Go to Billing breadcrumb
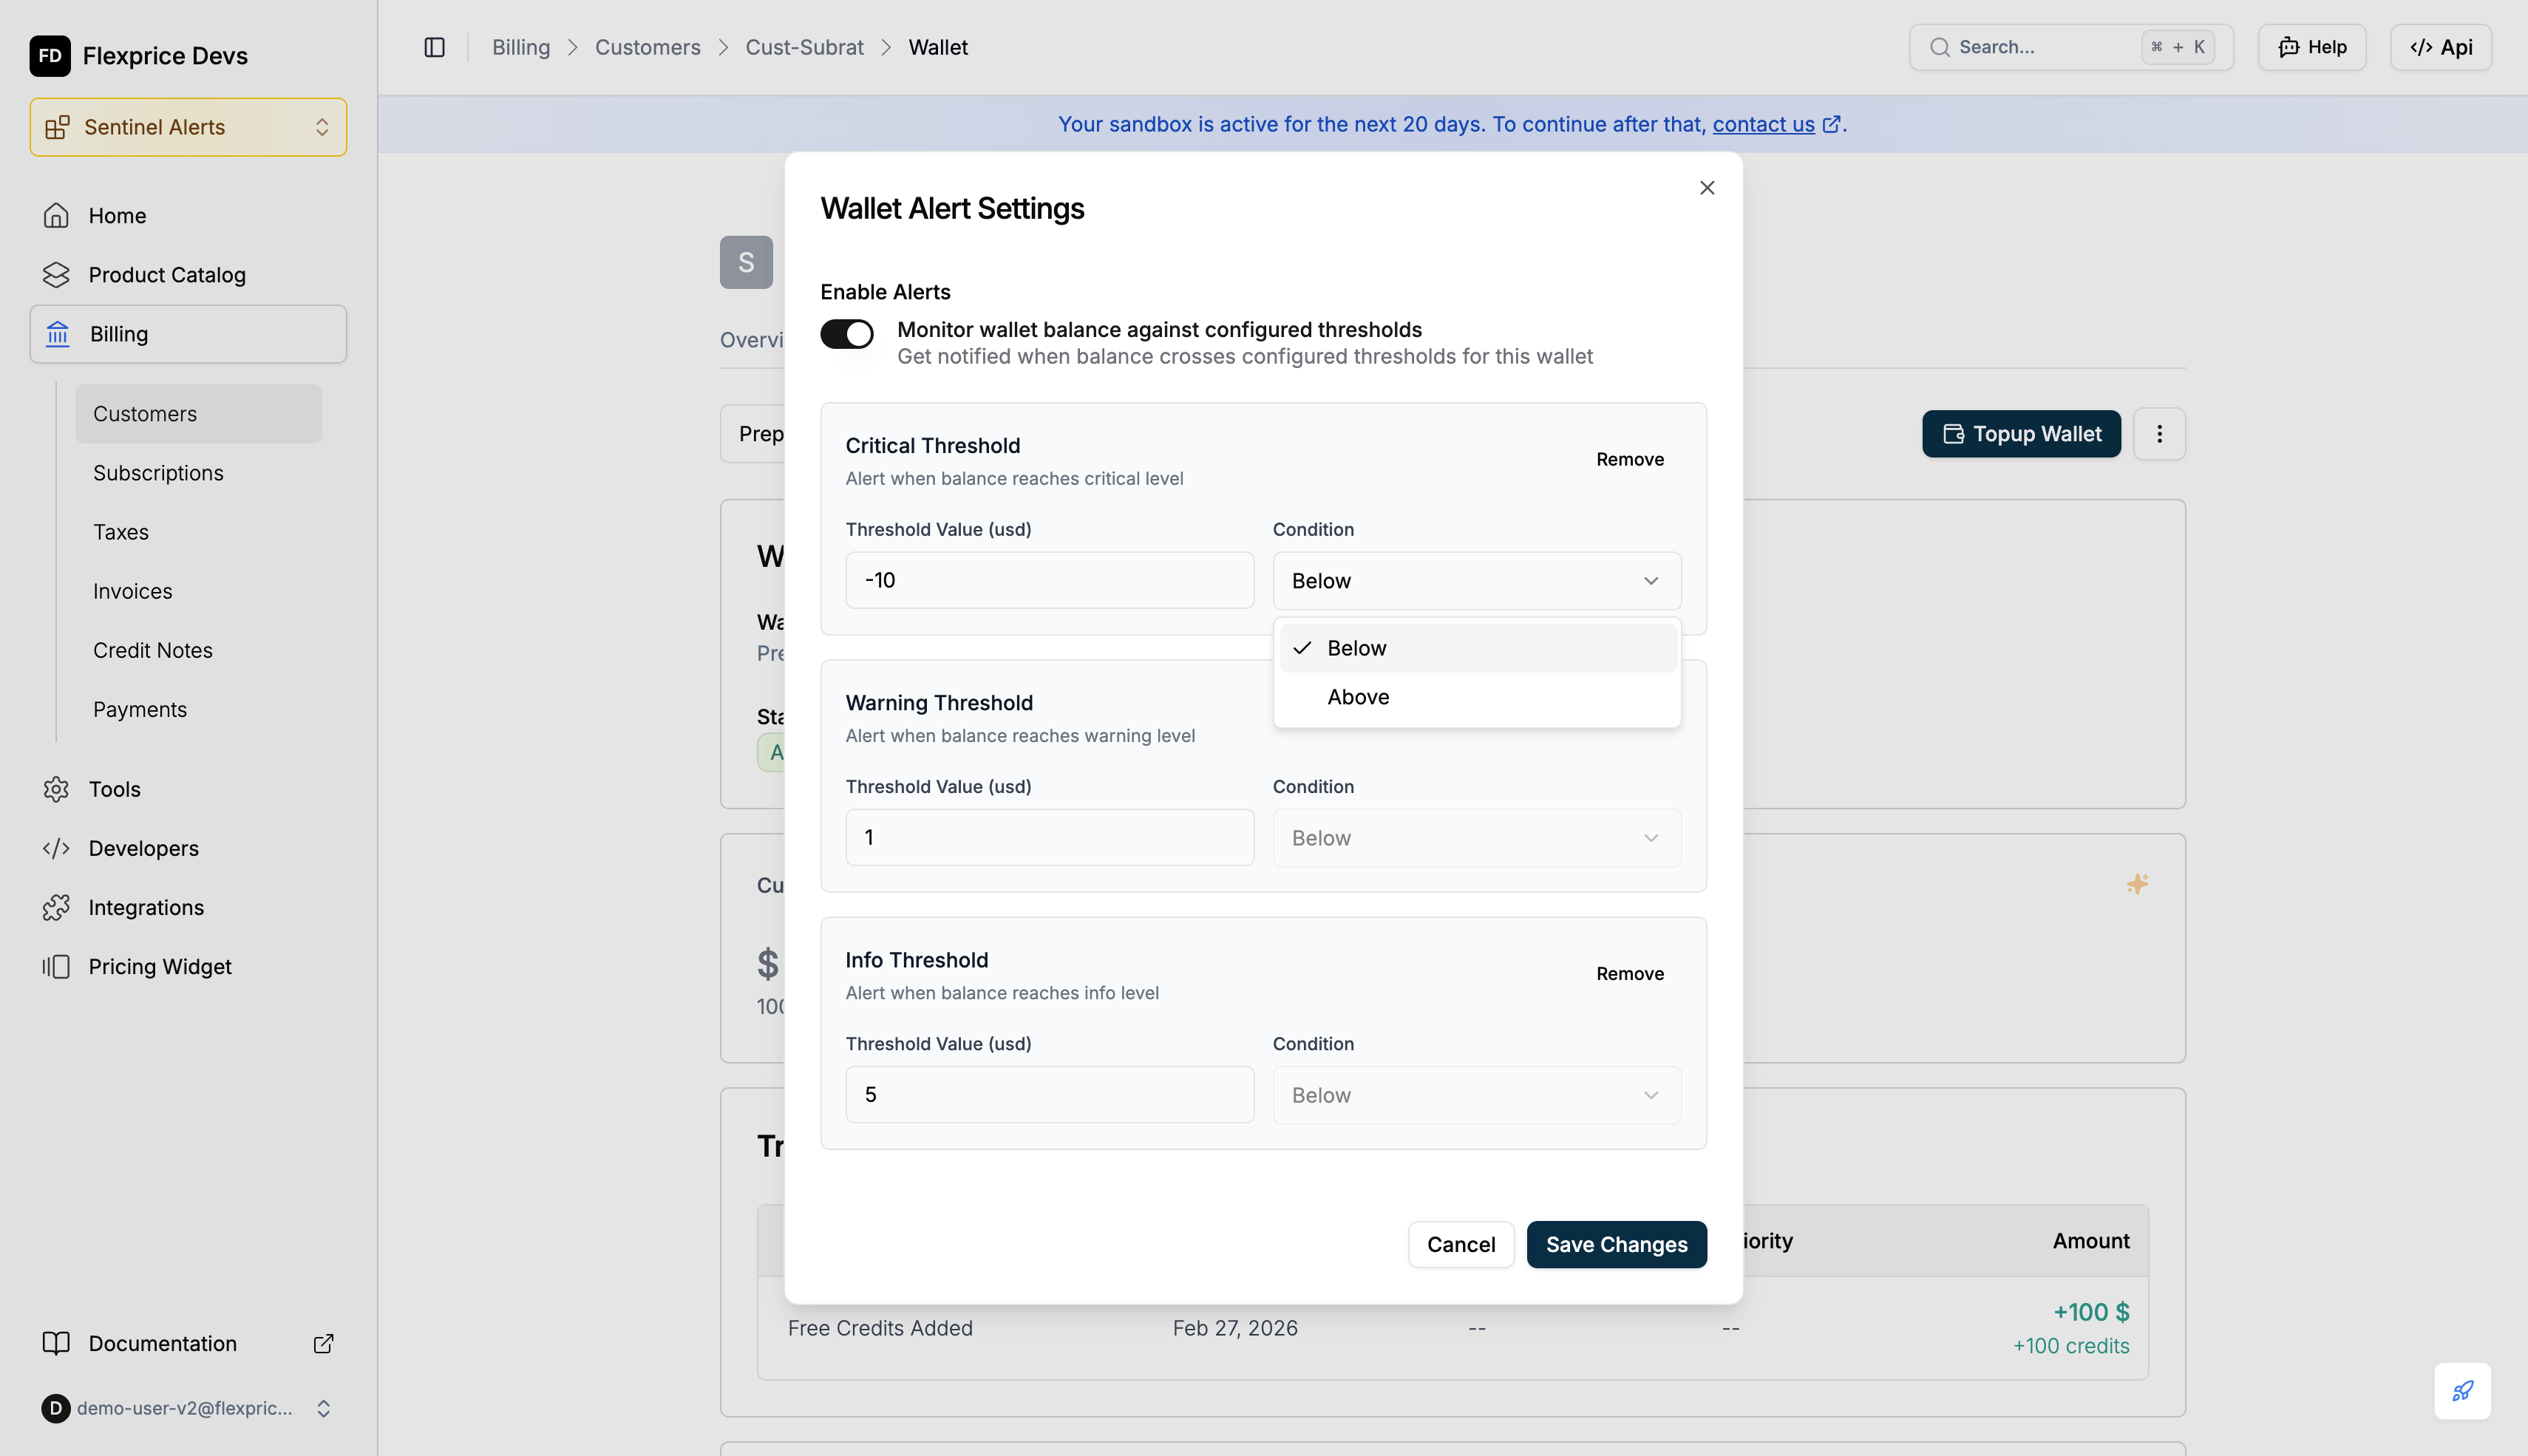 pos(520,47)
